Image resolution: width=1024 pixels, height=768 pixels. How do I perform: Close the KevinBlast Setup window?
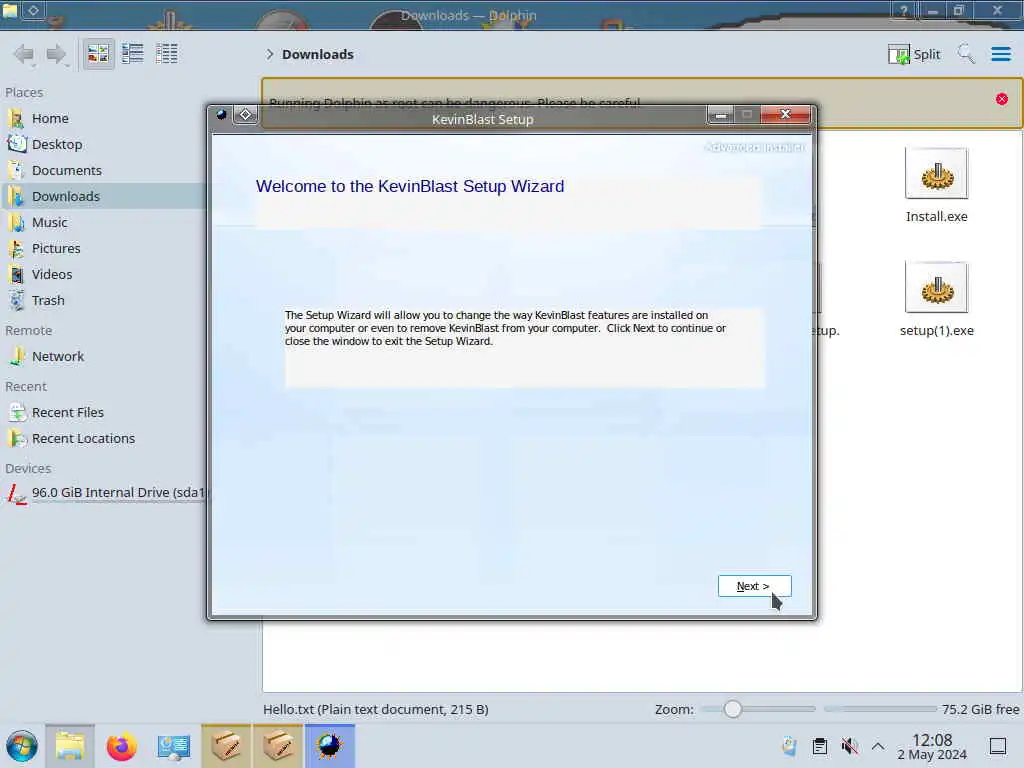pyautogui.click(x=785, y=114)
